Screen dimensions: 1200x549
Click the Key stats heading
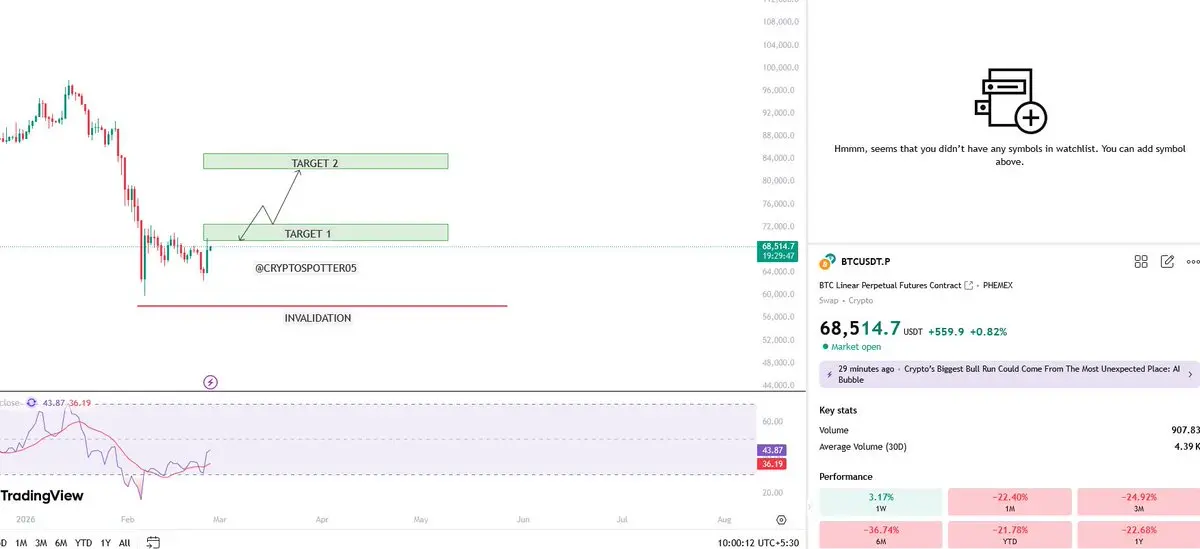[838, 410]
